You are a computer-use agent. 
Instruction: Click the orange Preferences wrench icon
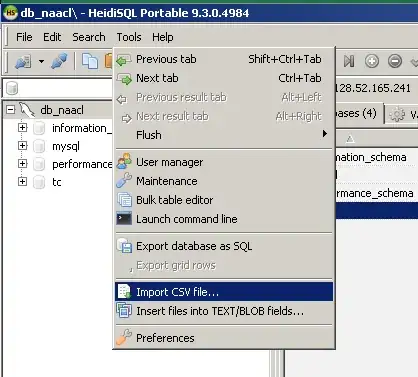124,337
